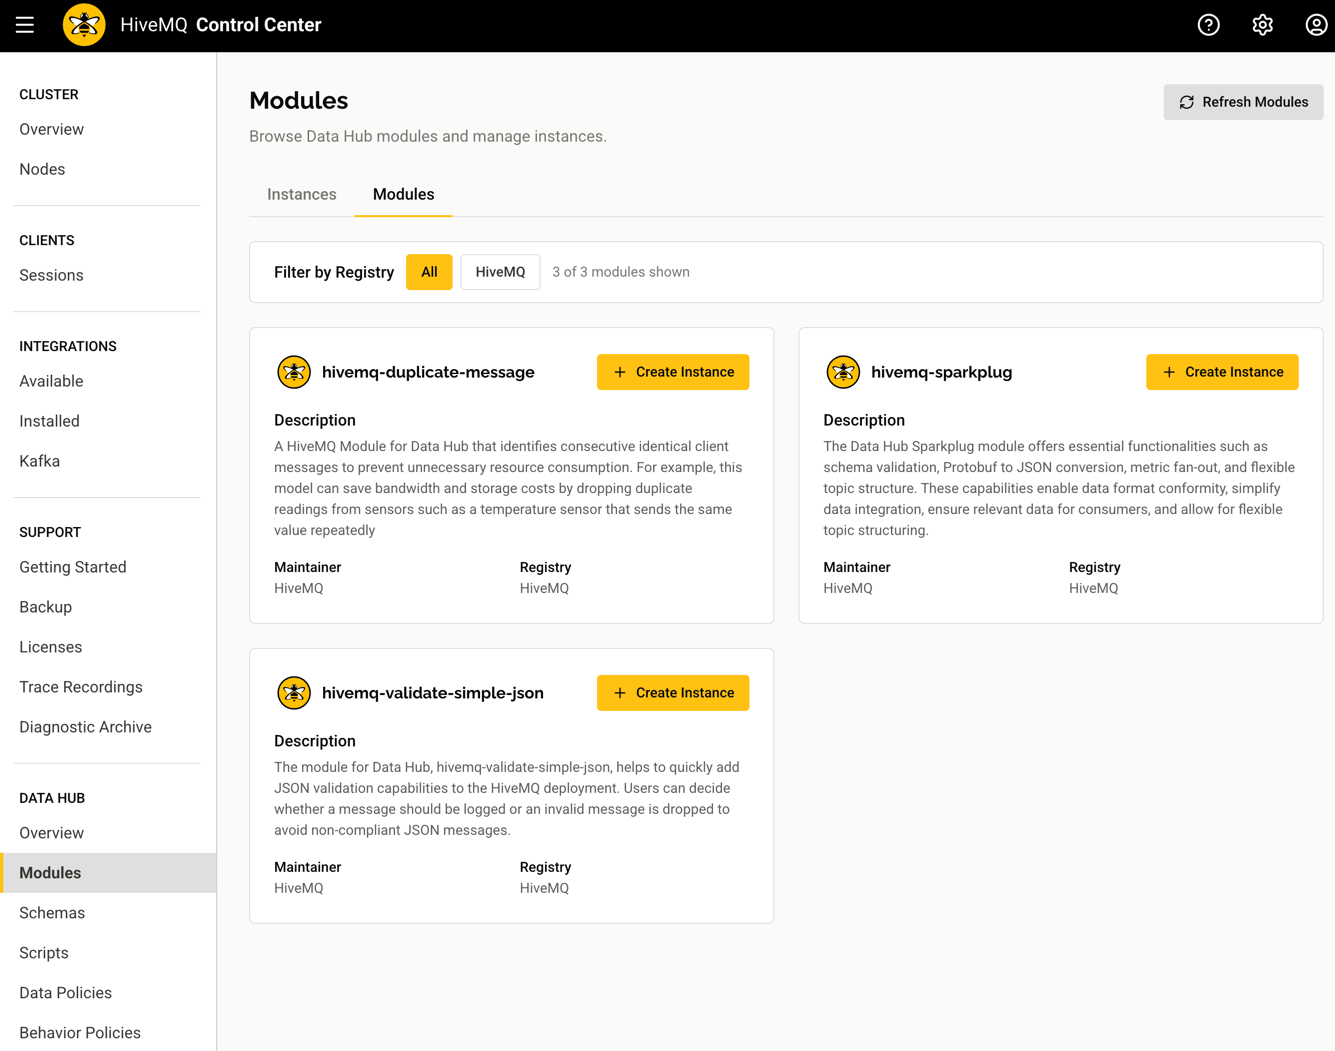1335x1051 pixels.
Task: Create Instance for hivemq-duplicate-message
Action: (673, 372)
